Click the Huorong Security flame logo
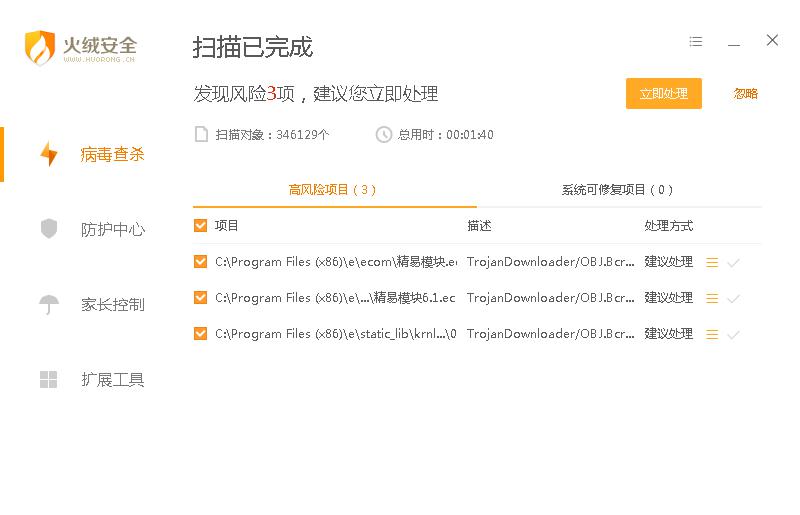The height and width of the screenshot is (515, 800). coord(40,47)
